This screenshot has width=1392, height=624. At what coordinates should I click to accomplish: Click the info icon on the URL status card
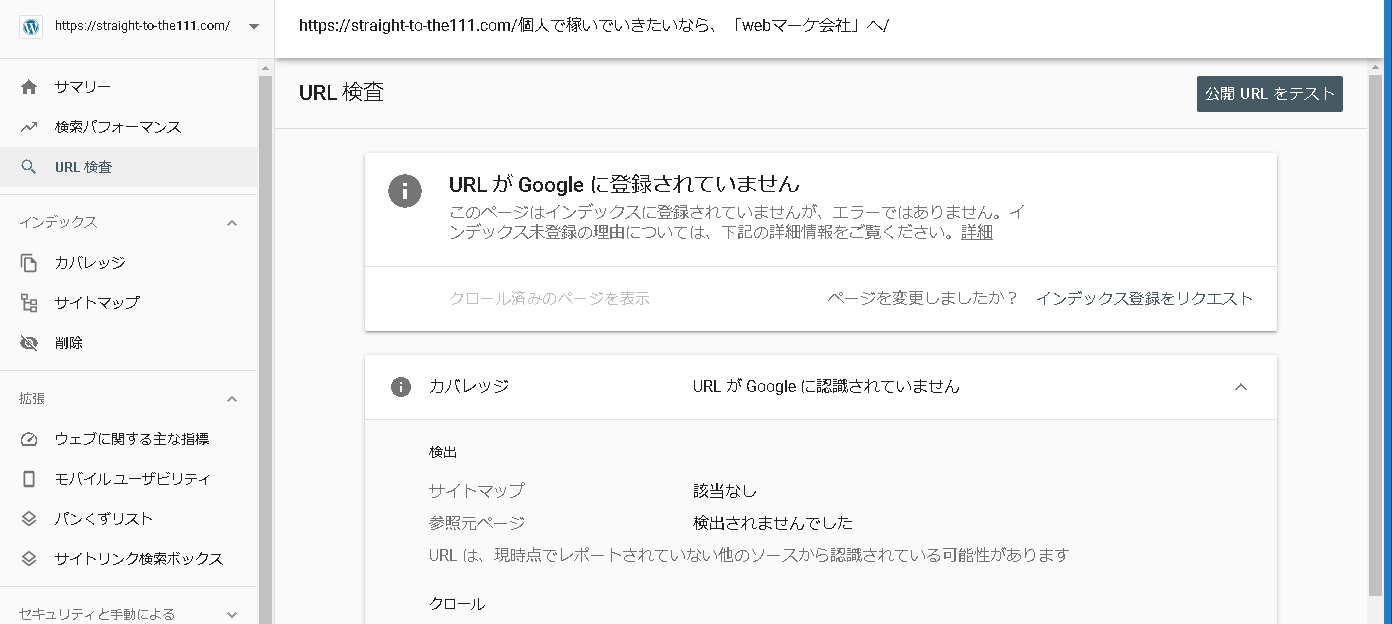point(404,191)
